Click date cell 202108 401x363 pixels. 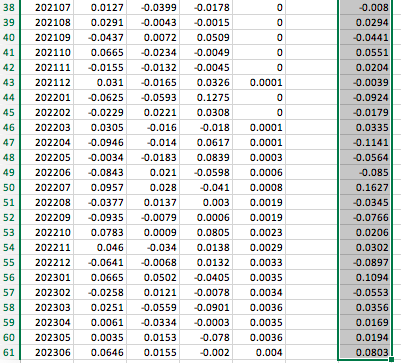47,22
